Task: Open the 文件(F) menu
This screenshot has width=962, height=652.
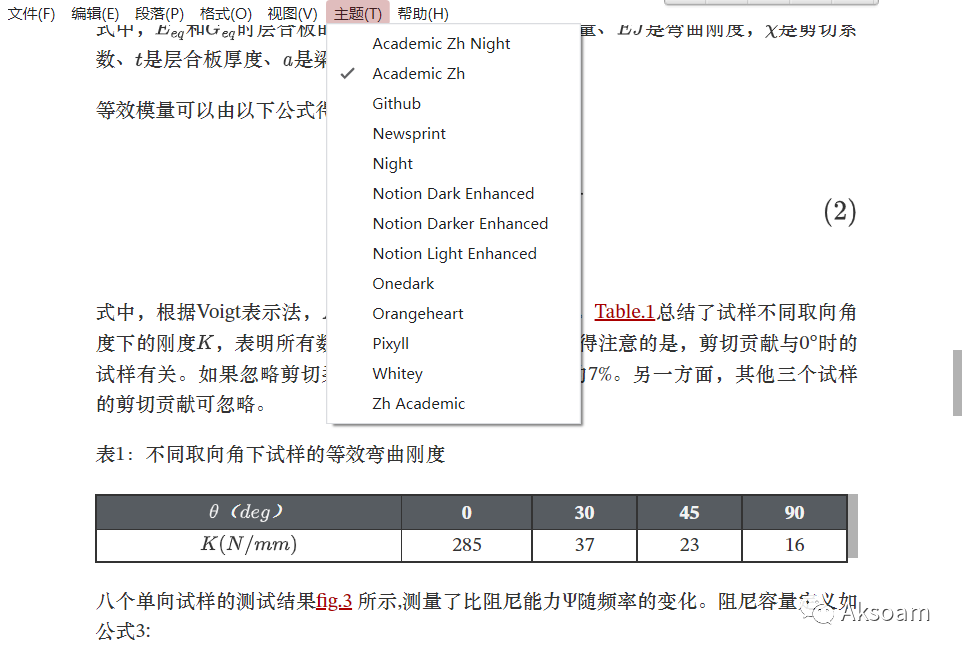Action: coord(30,14)
